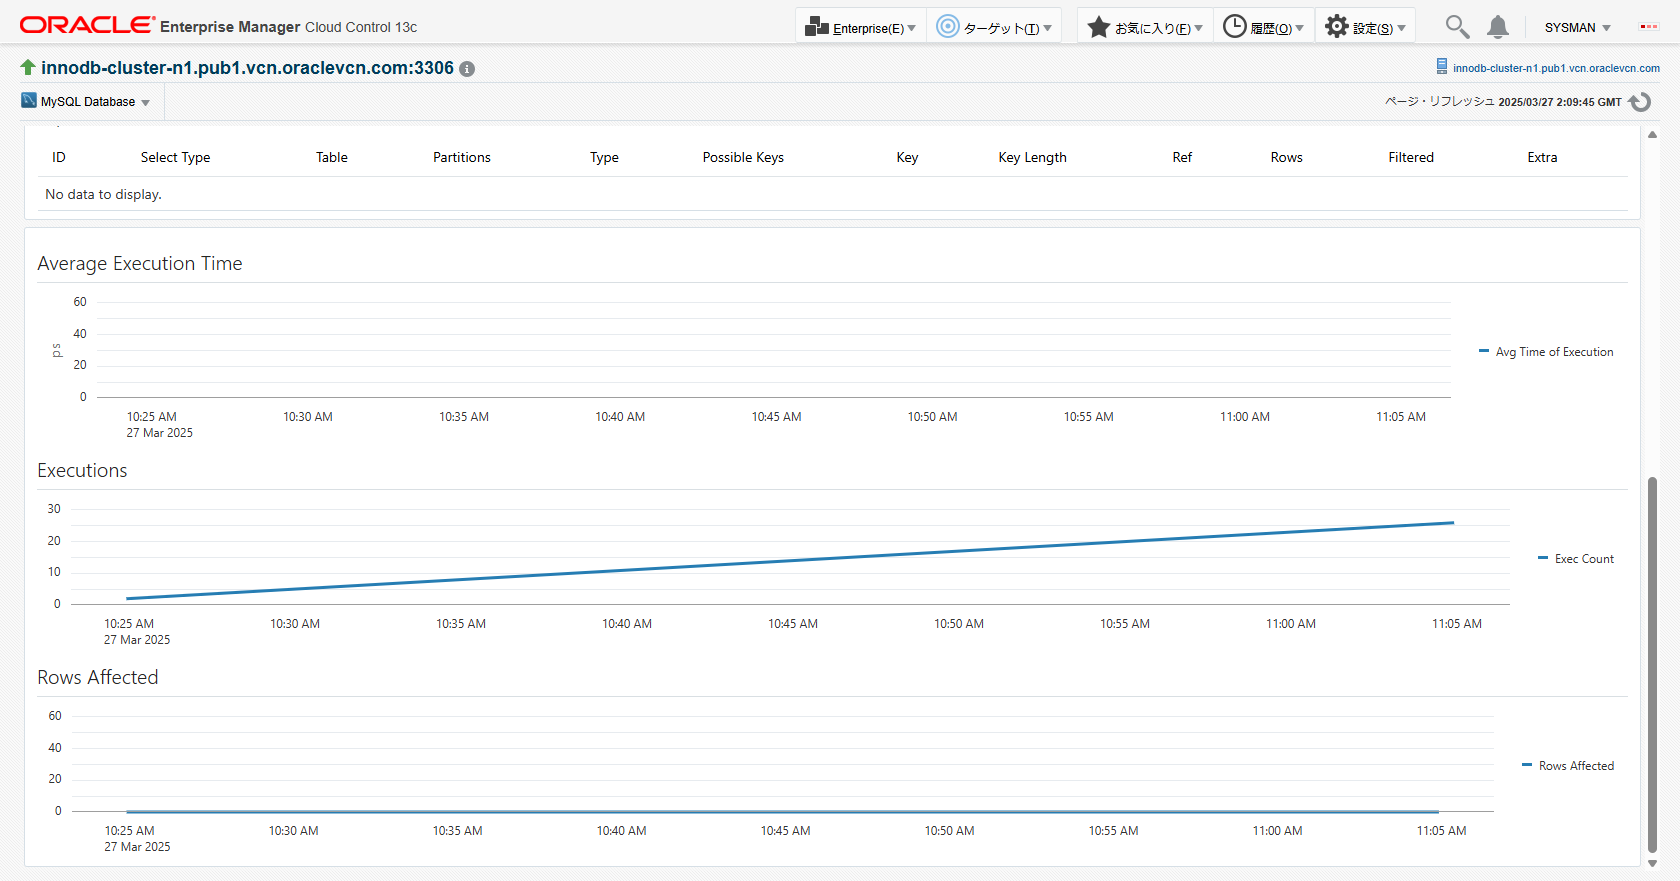Viewport: 1680px width, 881px height.
Task: Click the Enterprise menu icon
Action: tap(817, 26)
